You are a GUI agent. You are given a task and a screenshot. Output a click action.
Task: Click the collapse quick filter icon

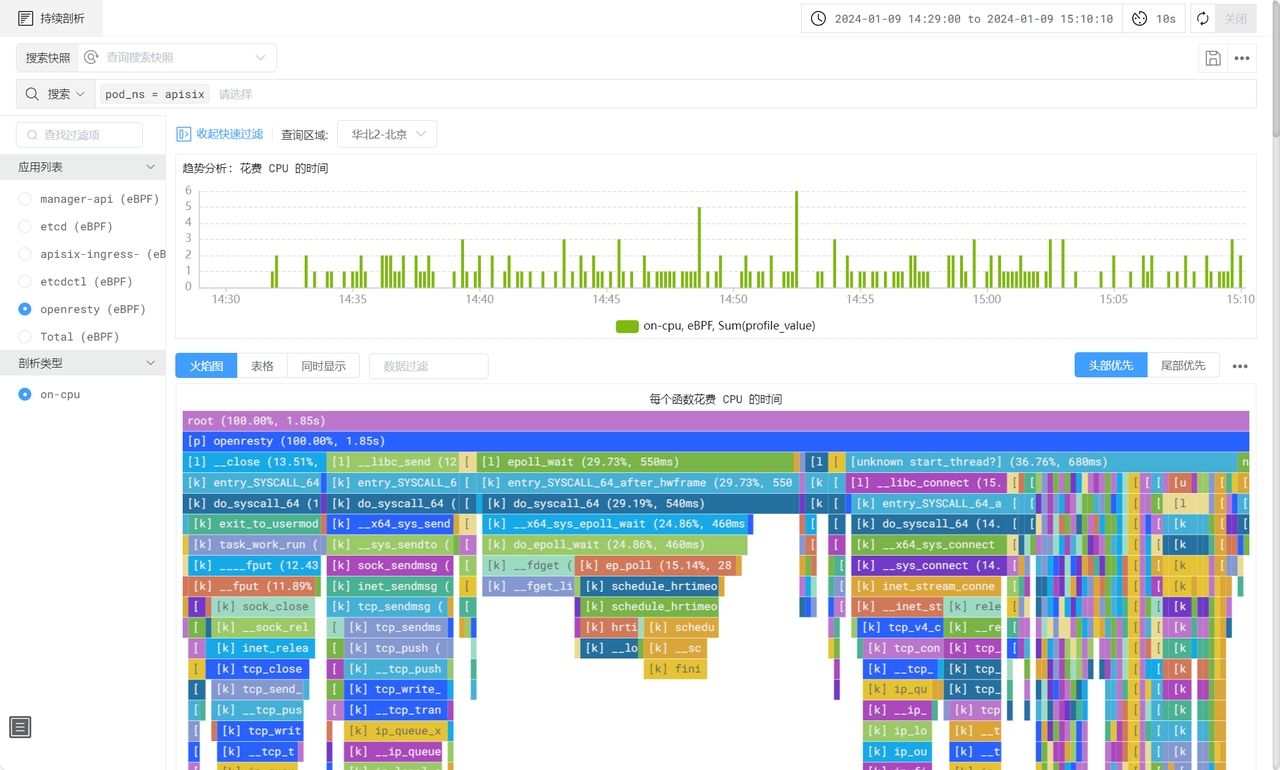(x=184, y=134)
